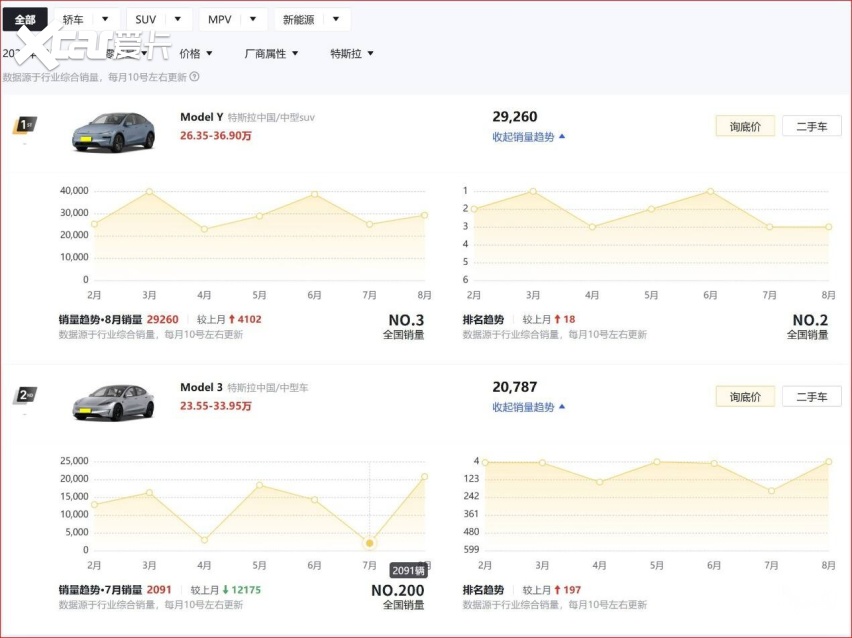The height and width of the screenshot is (638, 852).
Task: Click the Model 3 decrease value 12175
Action: point(246,590)
